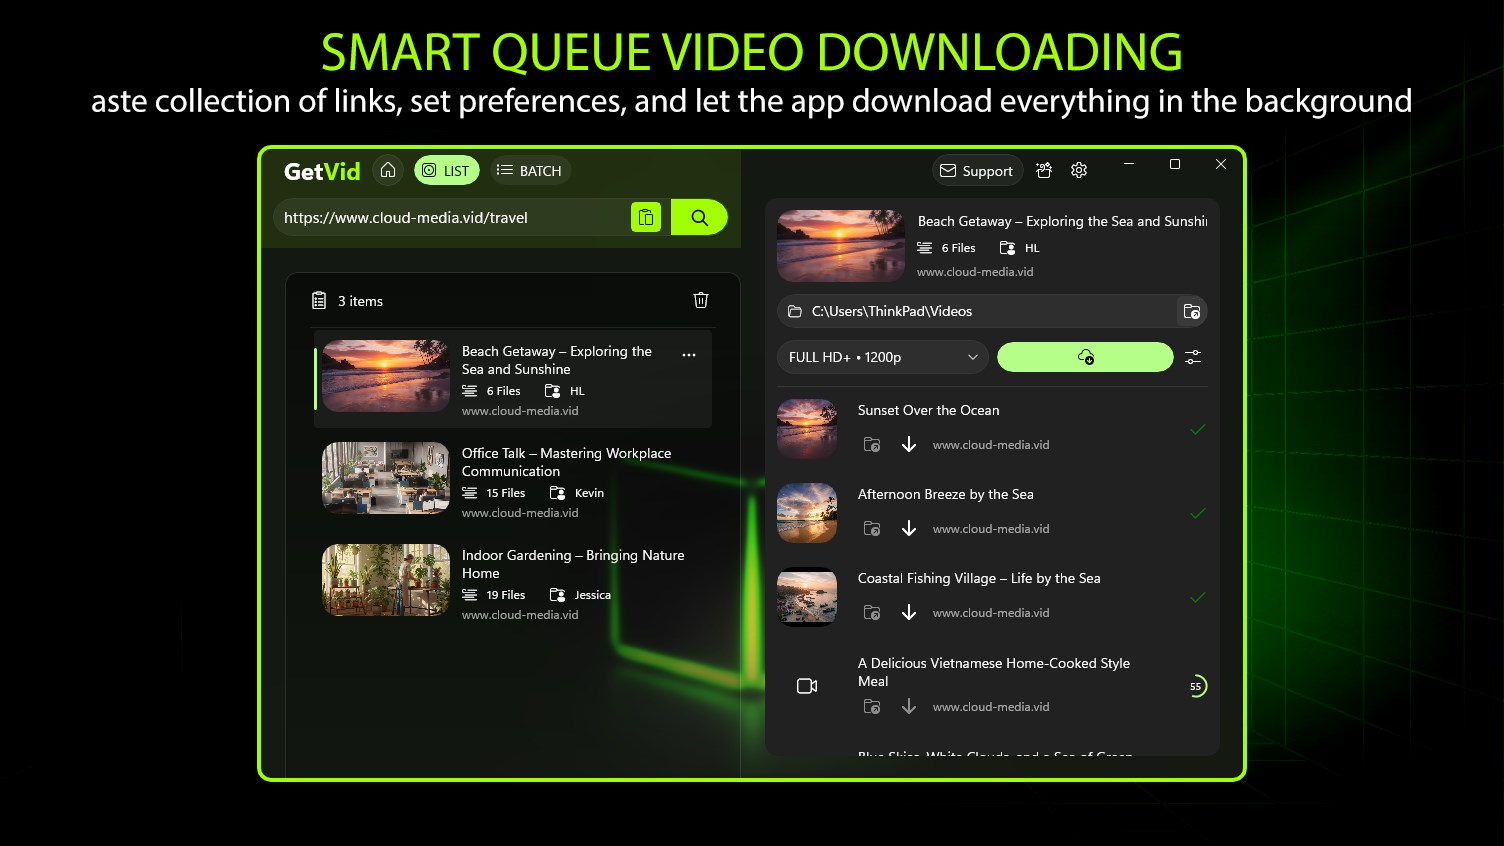The height and width of the screenshot is (846, 1504).
Task: Select Indoor Gardening list item title
Action: [573, 564]
